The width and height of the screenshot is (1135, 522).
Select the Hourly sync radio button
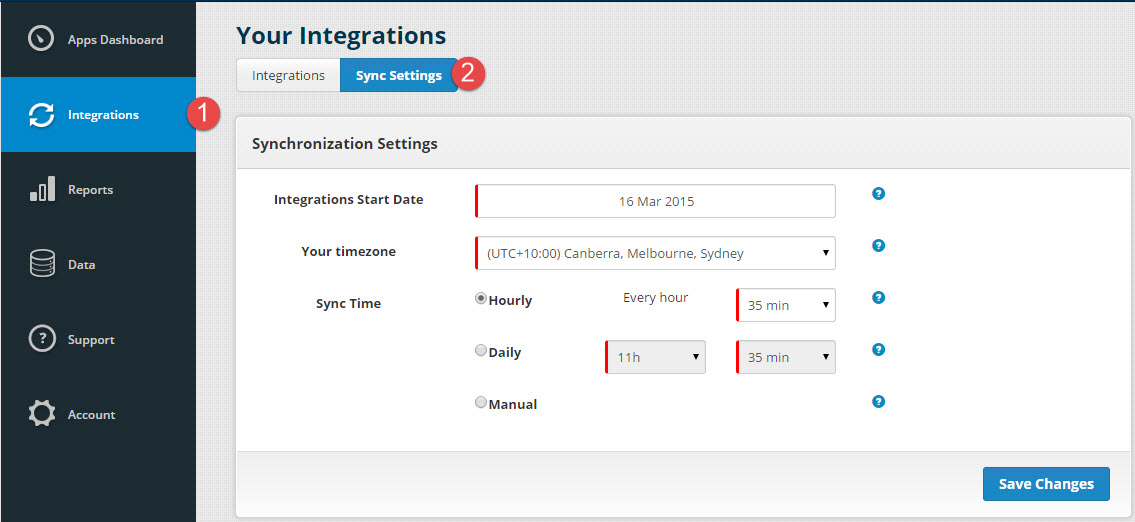click(x=481, y=298)
